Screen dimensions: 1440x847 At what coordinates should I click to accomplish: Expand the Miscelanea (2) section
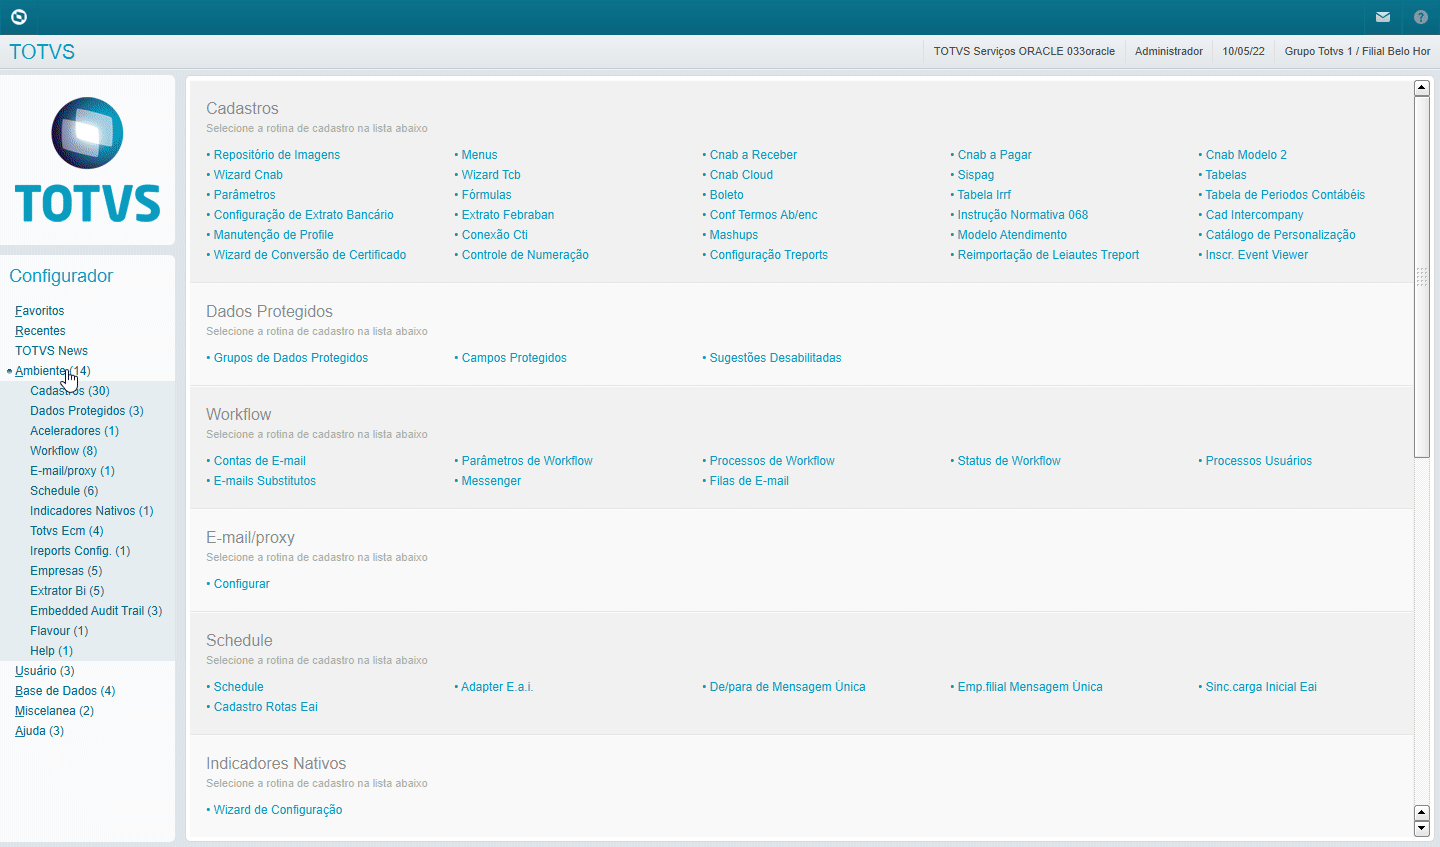click(x=54, y=711)
